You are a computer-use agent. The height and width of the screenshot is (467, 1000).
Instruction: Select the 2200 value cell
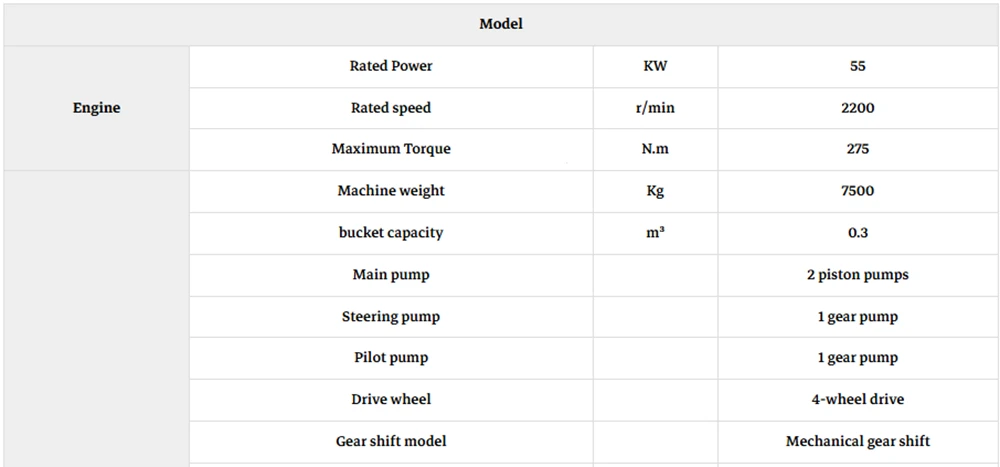(x=858, y=108)
